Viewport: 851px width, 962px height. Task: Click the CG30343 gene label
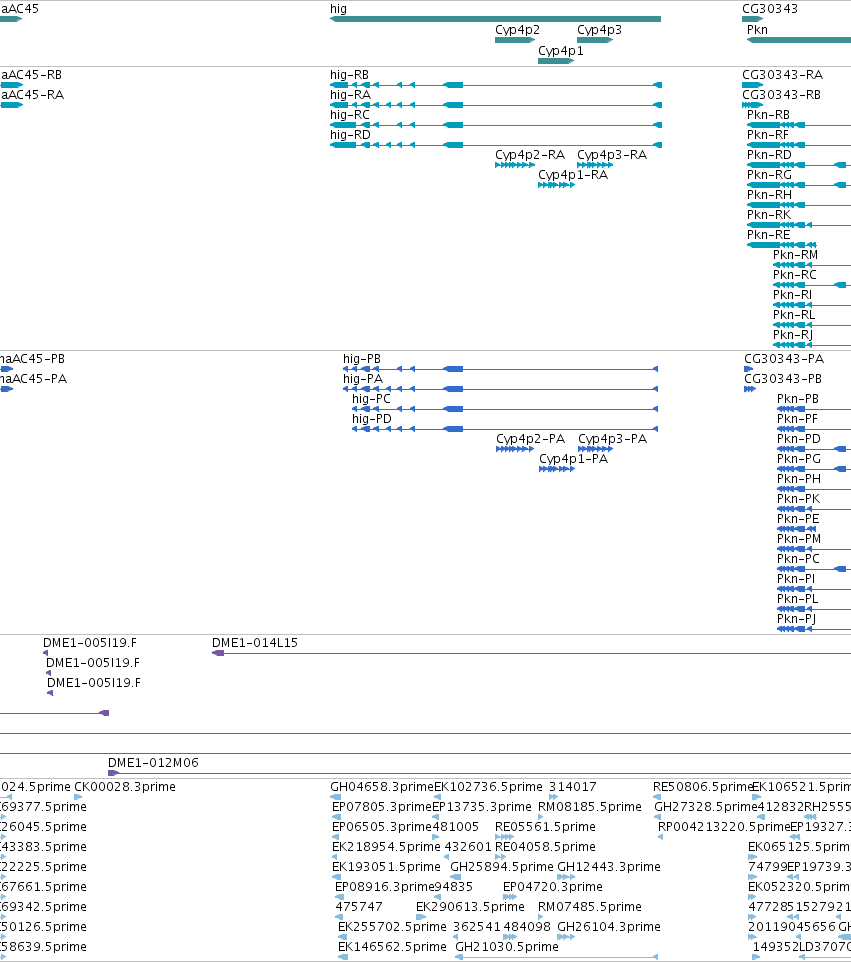point(770,9)
